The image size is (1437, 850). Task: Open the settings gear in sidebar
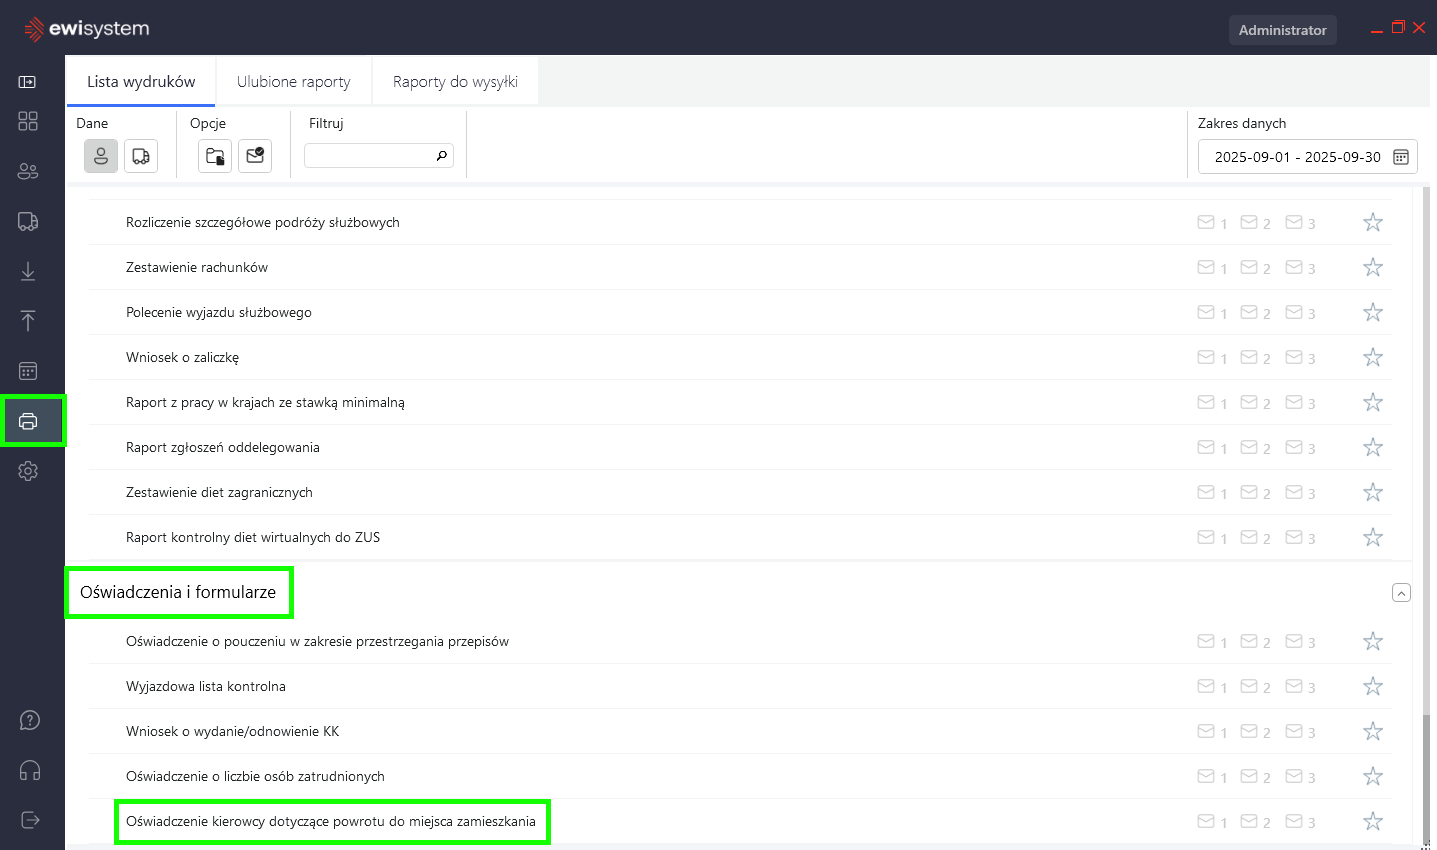tap(28, 471)
